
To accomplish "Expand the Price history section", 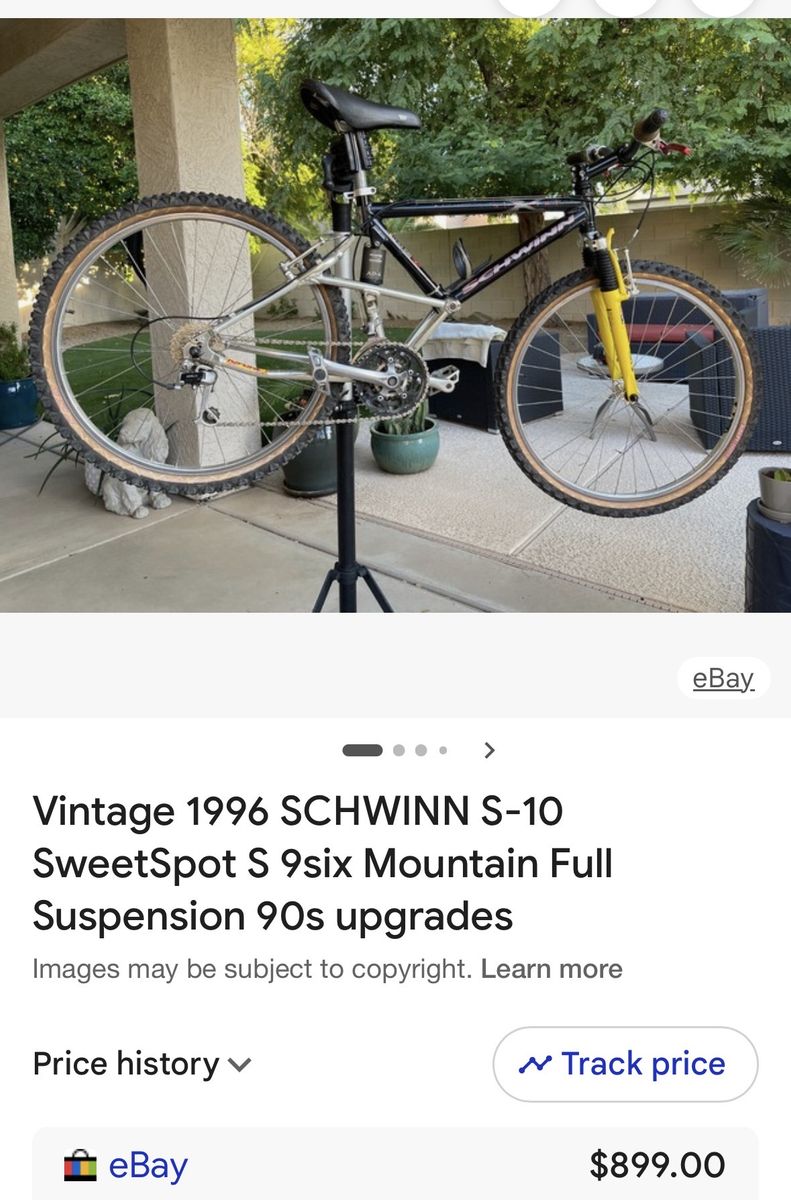I will point(142,1064).
